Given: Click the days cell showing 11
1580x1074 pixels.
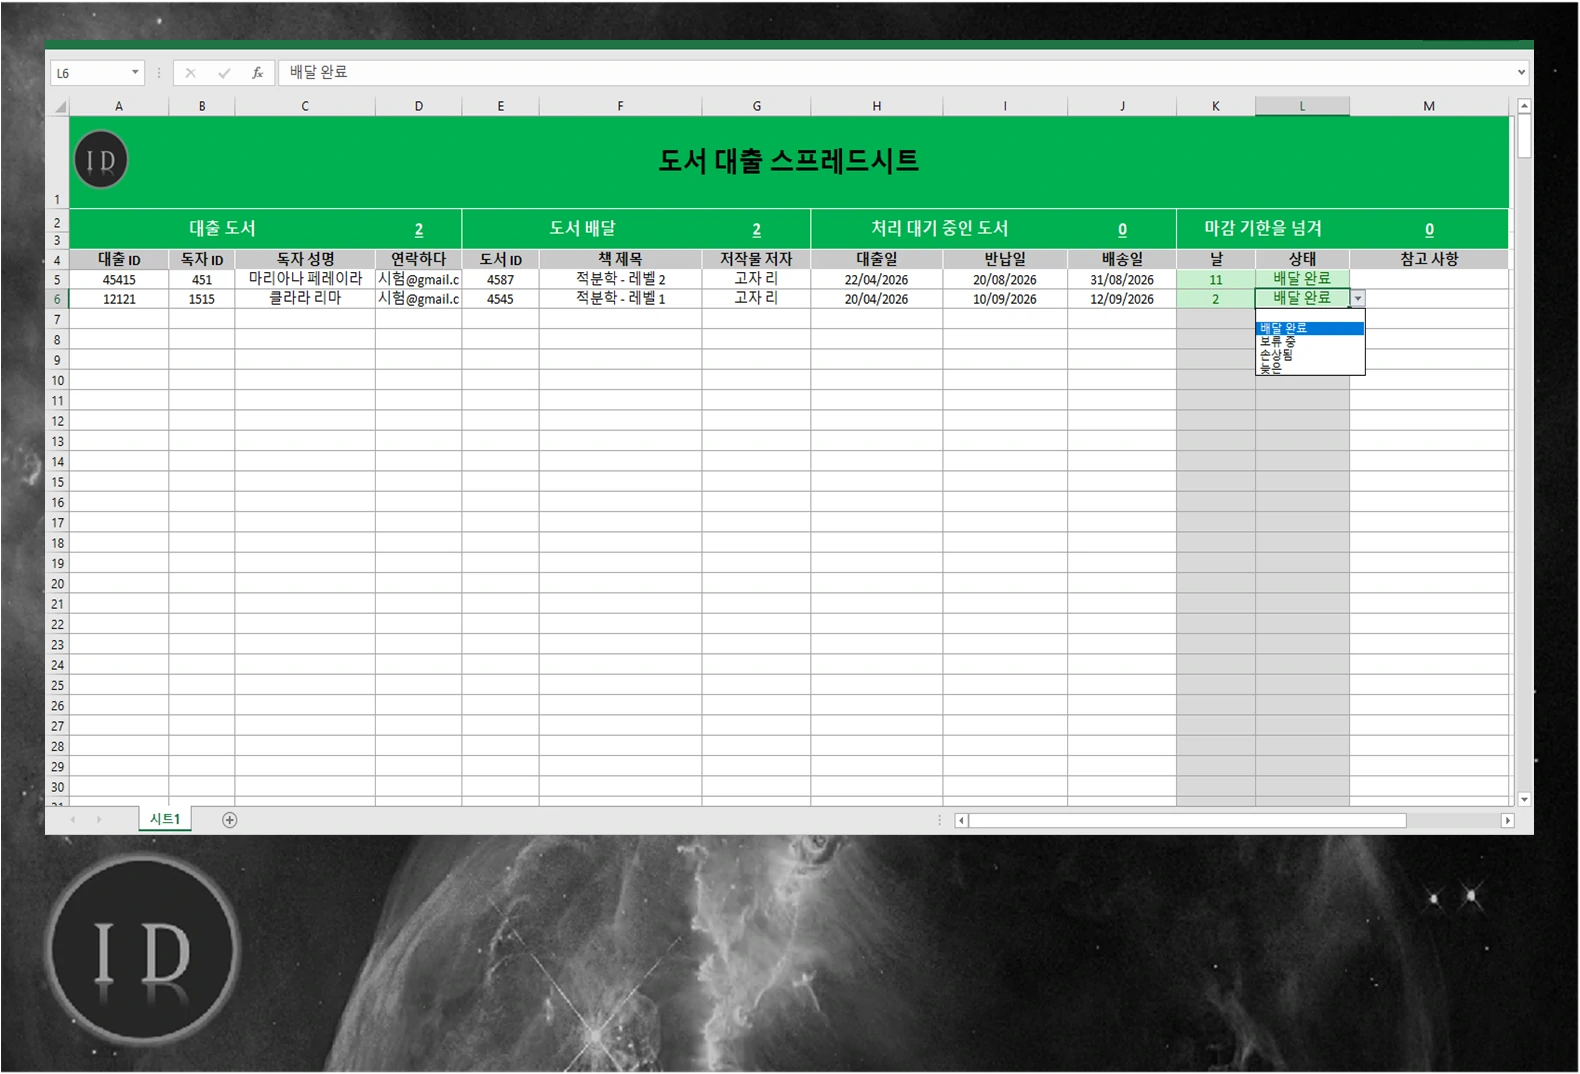Looking at the screenshot, I should click(x=1216, y=280).
